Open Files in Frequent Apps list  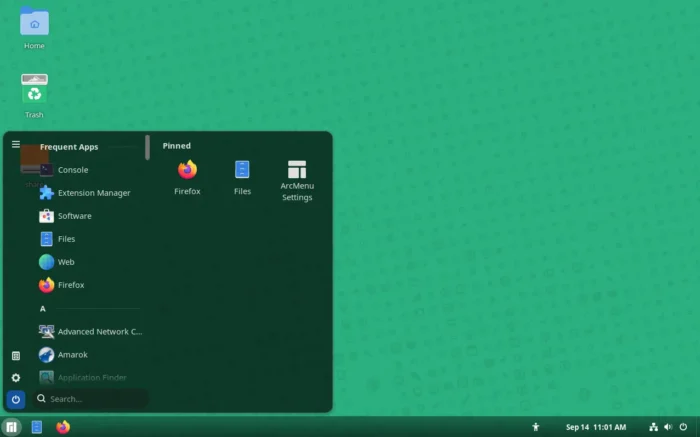89,239
